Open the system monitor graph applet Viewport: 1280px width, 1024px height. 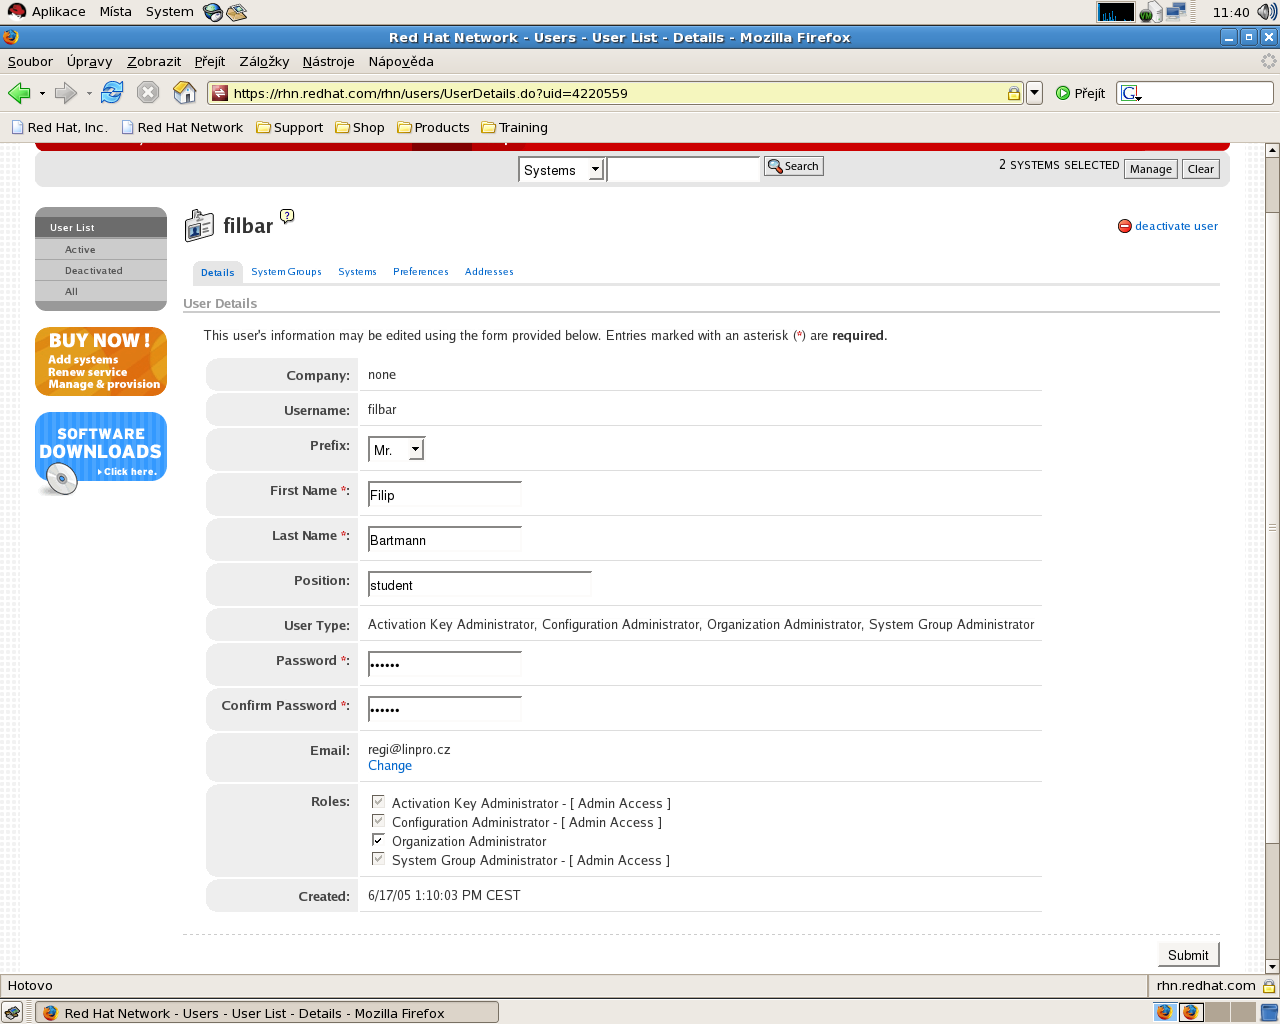pyautogui.click(x=1116, y=12)
